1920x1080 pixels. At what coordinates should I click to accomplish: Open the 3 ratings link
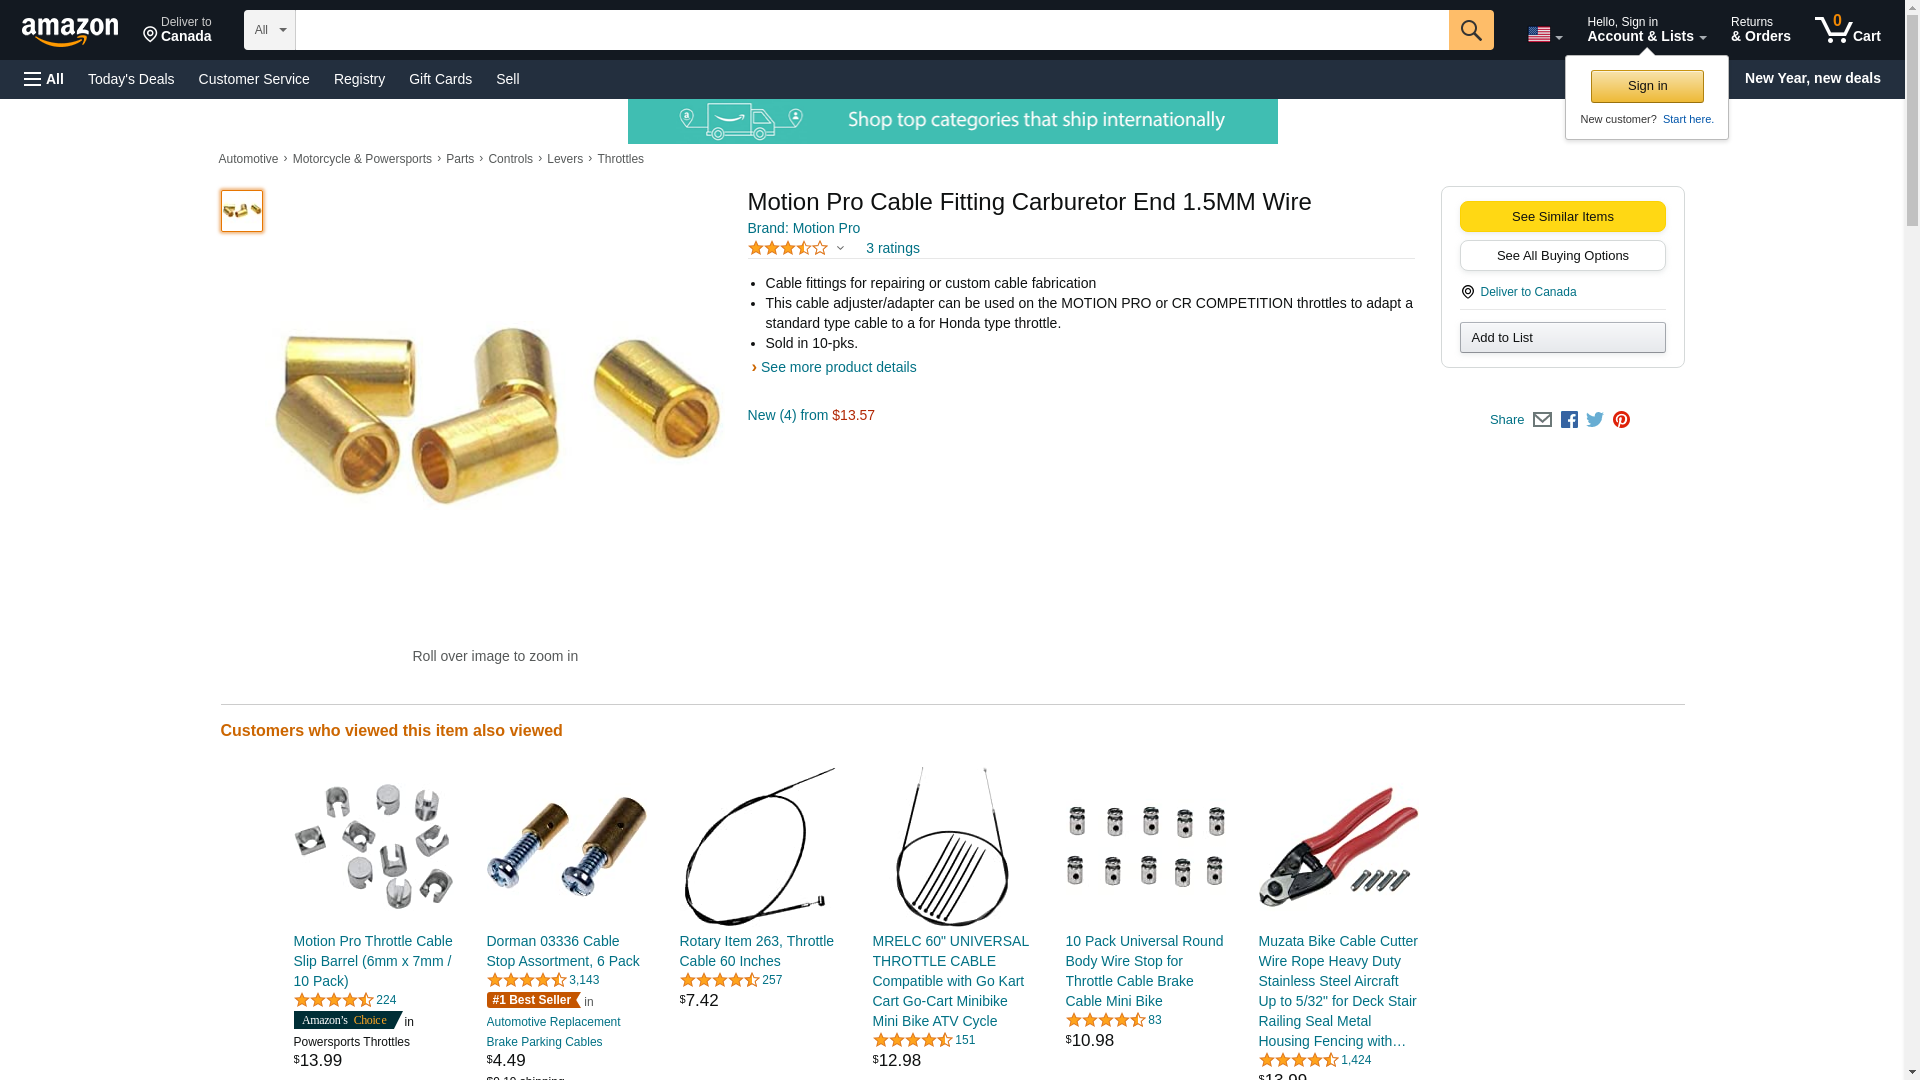893,248
